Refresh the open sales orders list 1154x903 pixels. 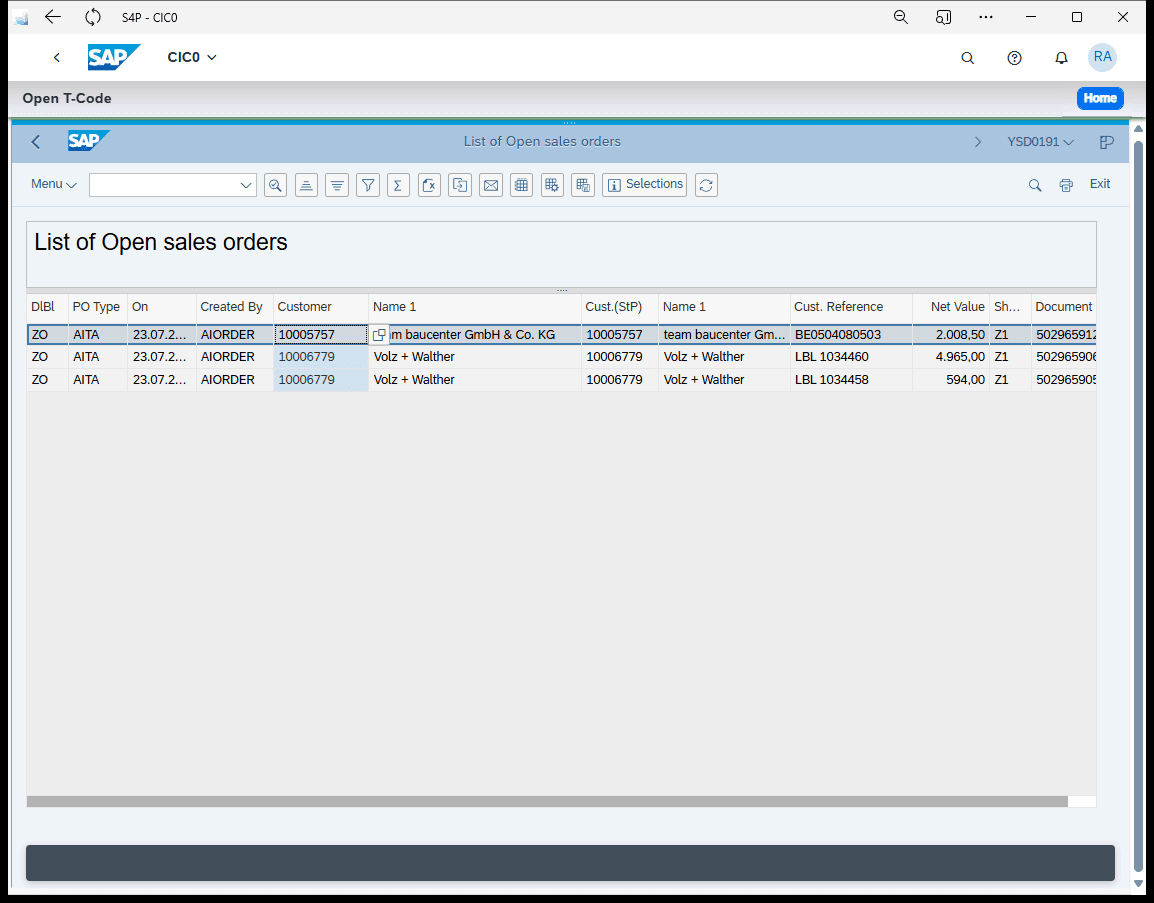pos(707,185)
